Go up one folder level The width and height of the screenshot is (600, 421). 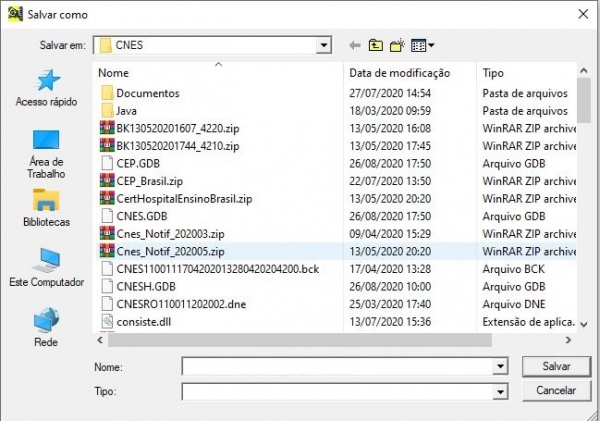(x=376, y=45)
